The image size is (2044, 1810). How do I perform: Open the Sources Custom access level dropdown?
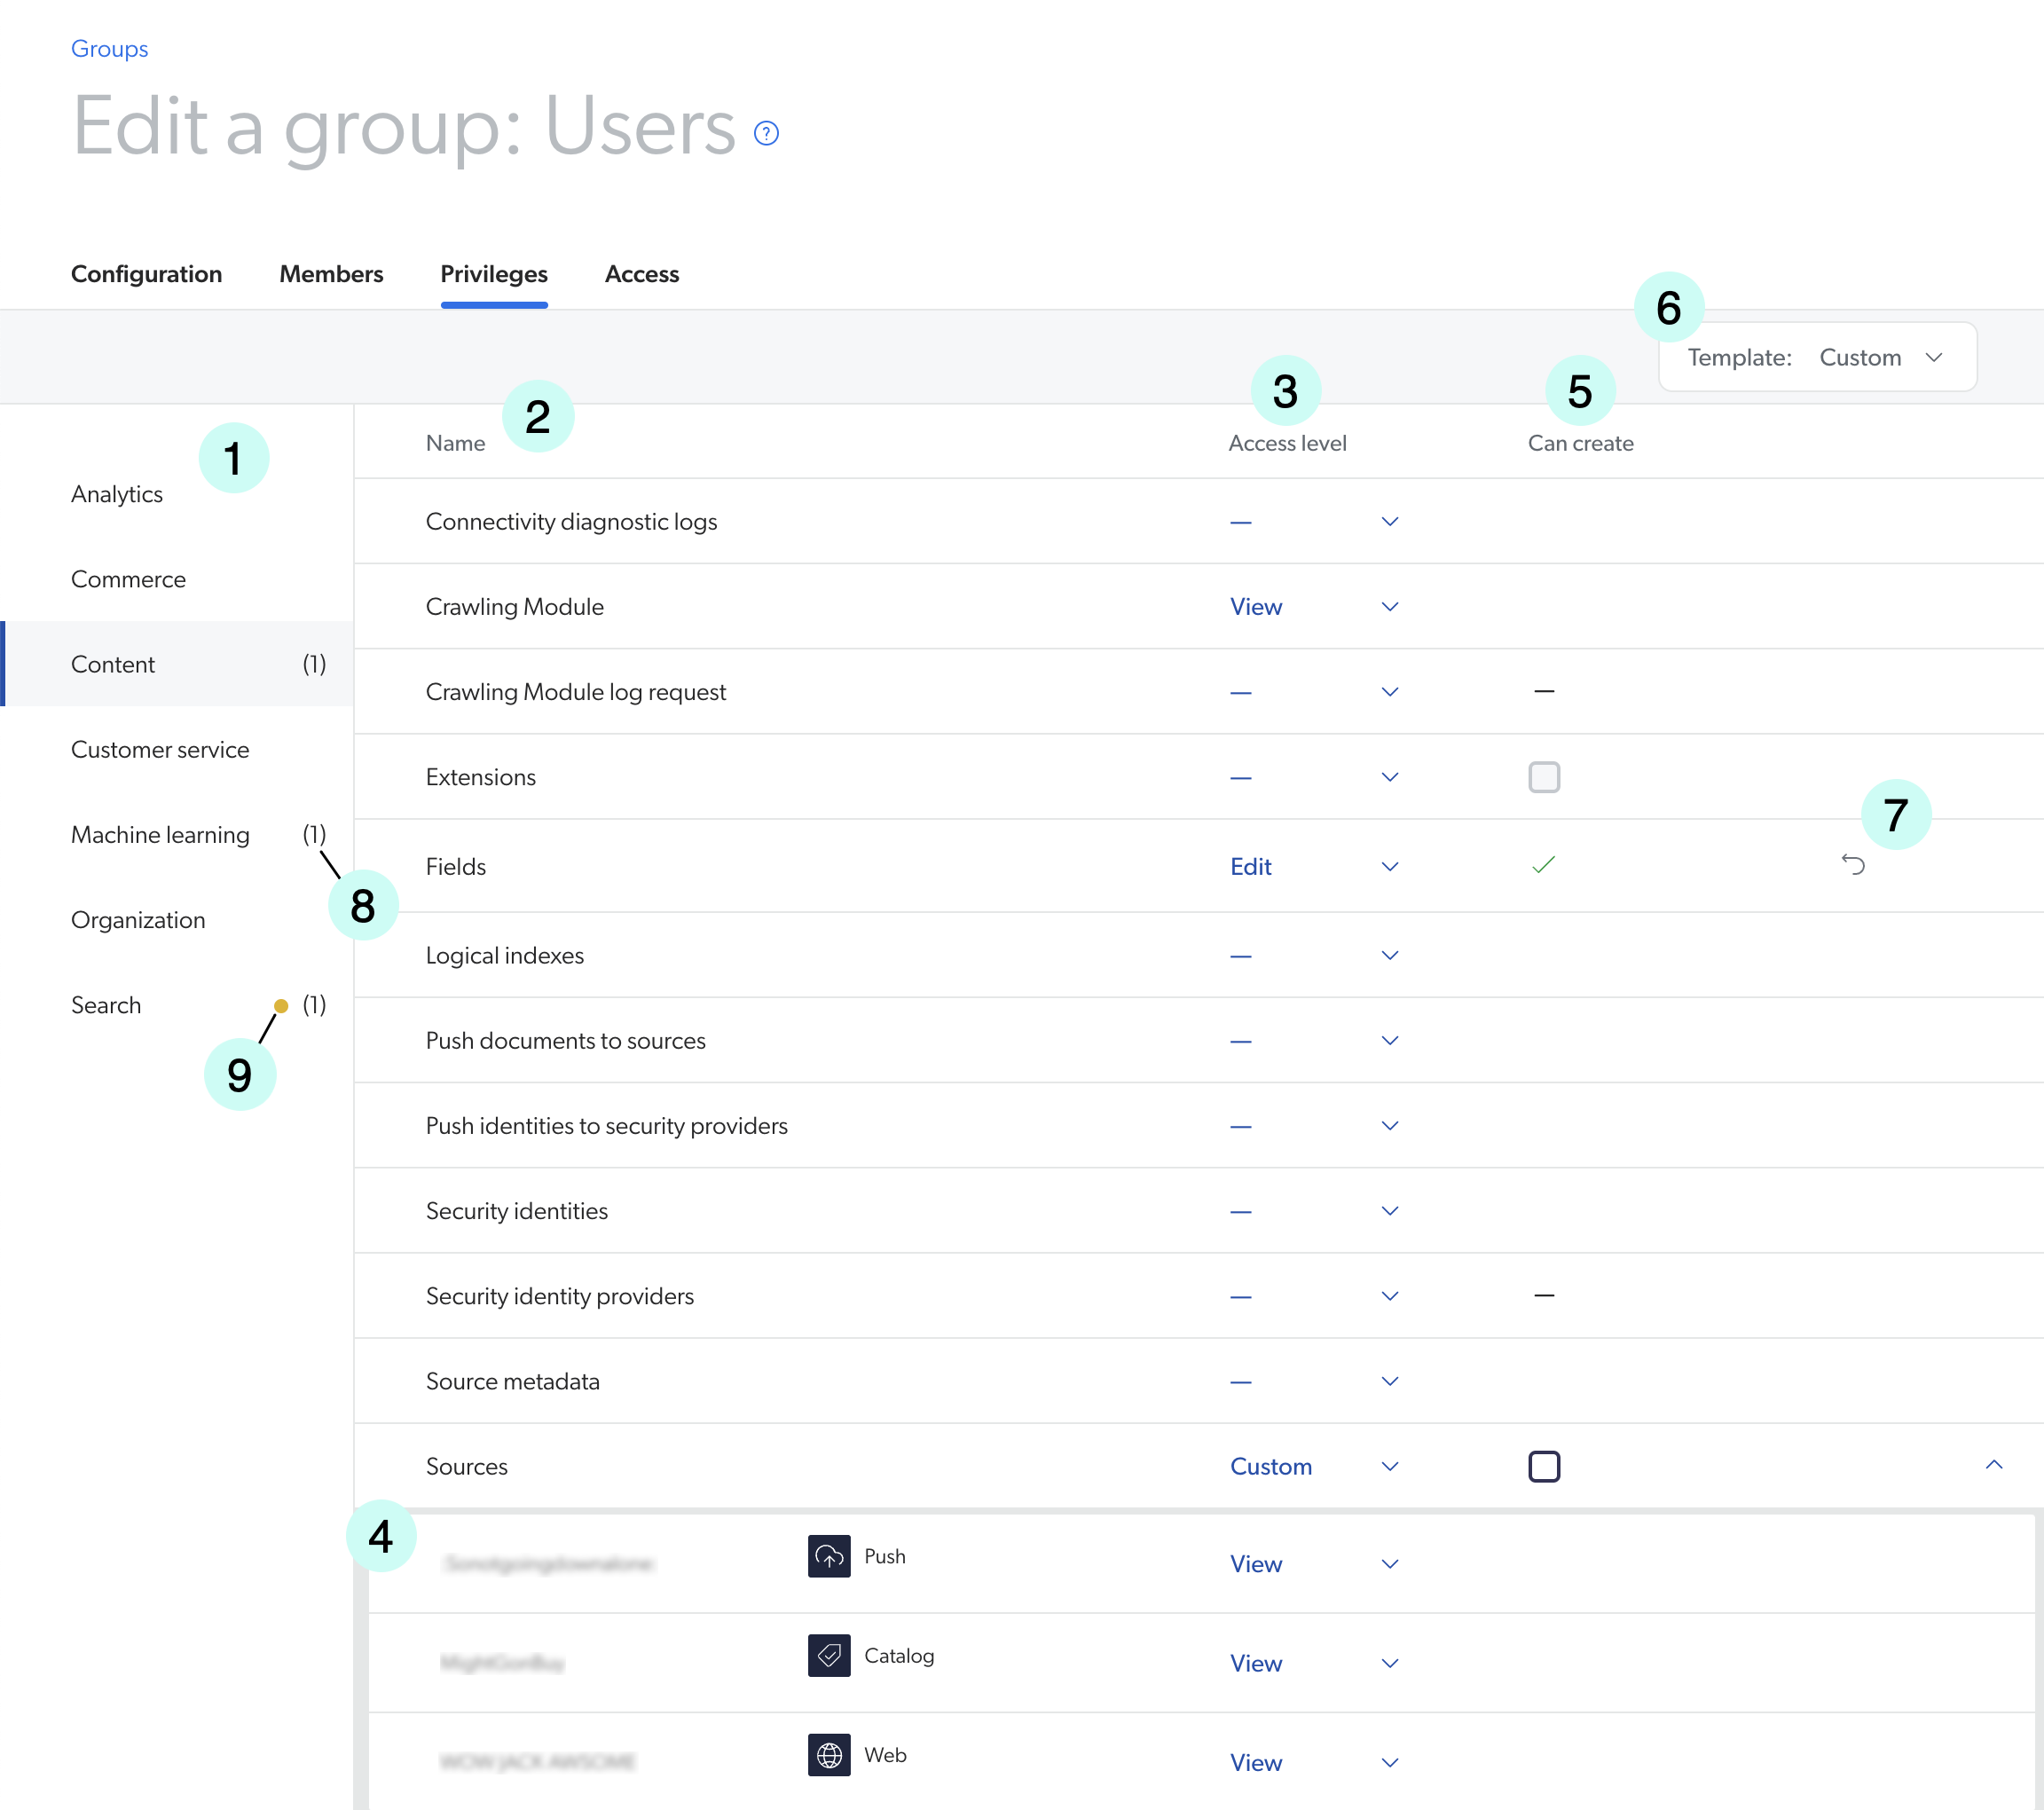click(1388, 1466)
